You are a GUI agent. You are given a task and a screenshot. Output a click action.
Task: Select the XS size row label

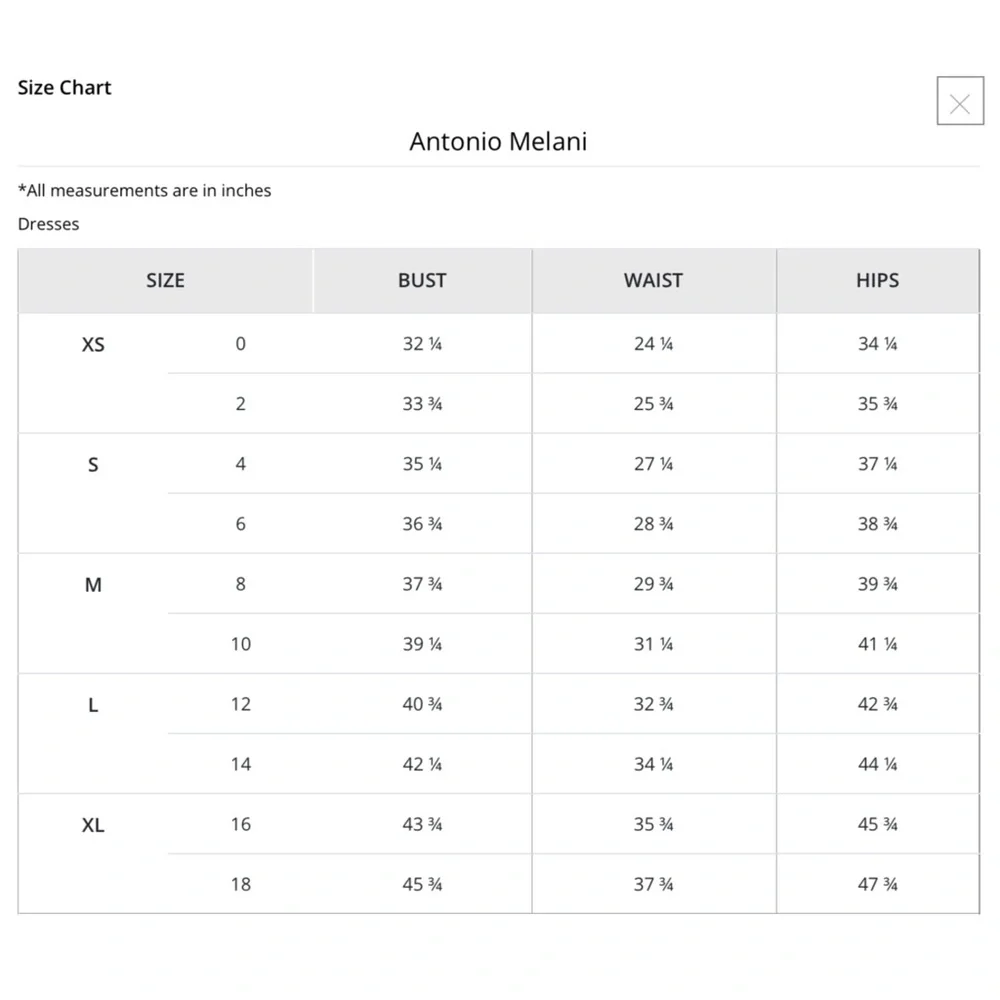93,345
